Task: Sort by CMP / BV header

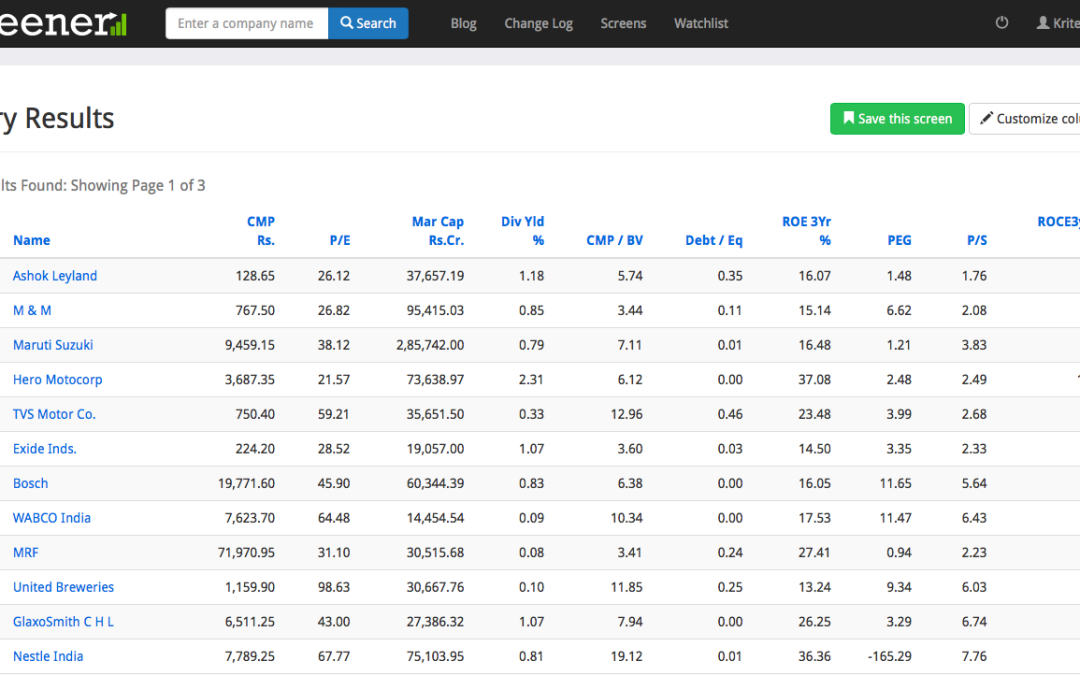Action: click(x=614, y=240)
